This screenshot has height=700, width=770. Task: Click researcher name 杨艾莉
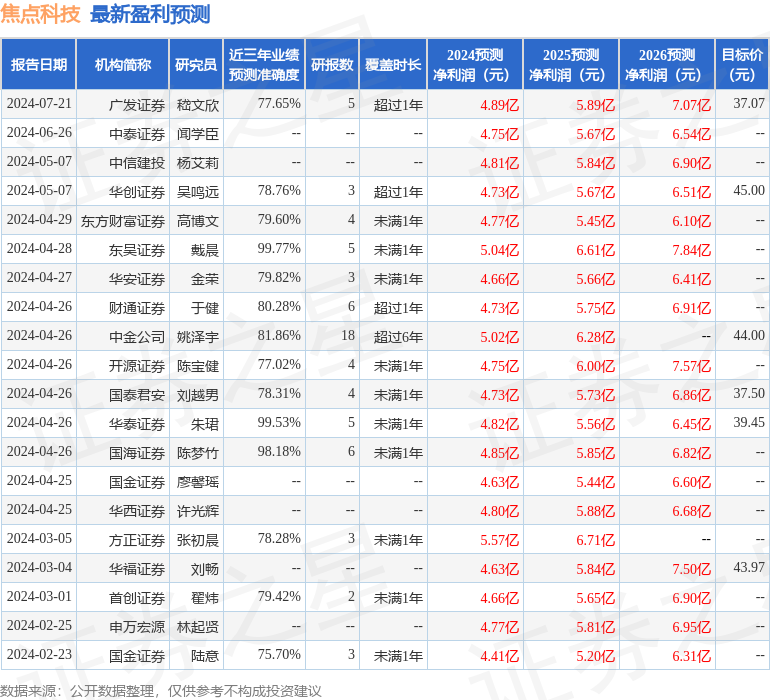[x=197, y=163]
